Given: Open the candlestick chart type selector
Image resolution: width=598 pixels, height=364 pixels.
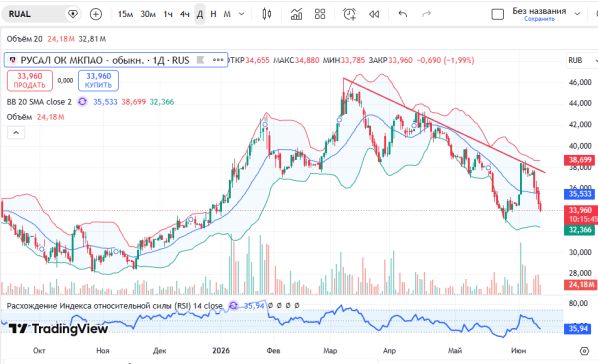Looking at the screenshot, I should 267,14.
